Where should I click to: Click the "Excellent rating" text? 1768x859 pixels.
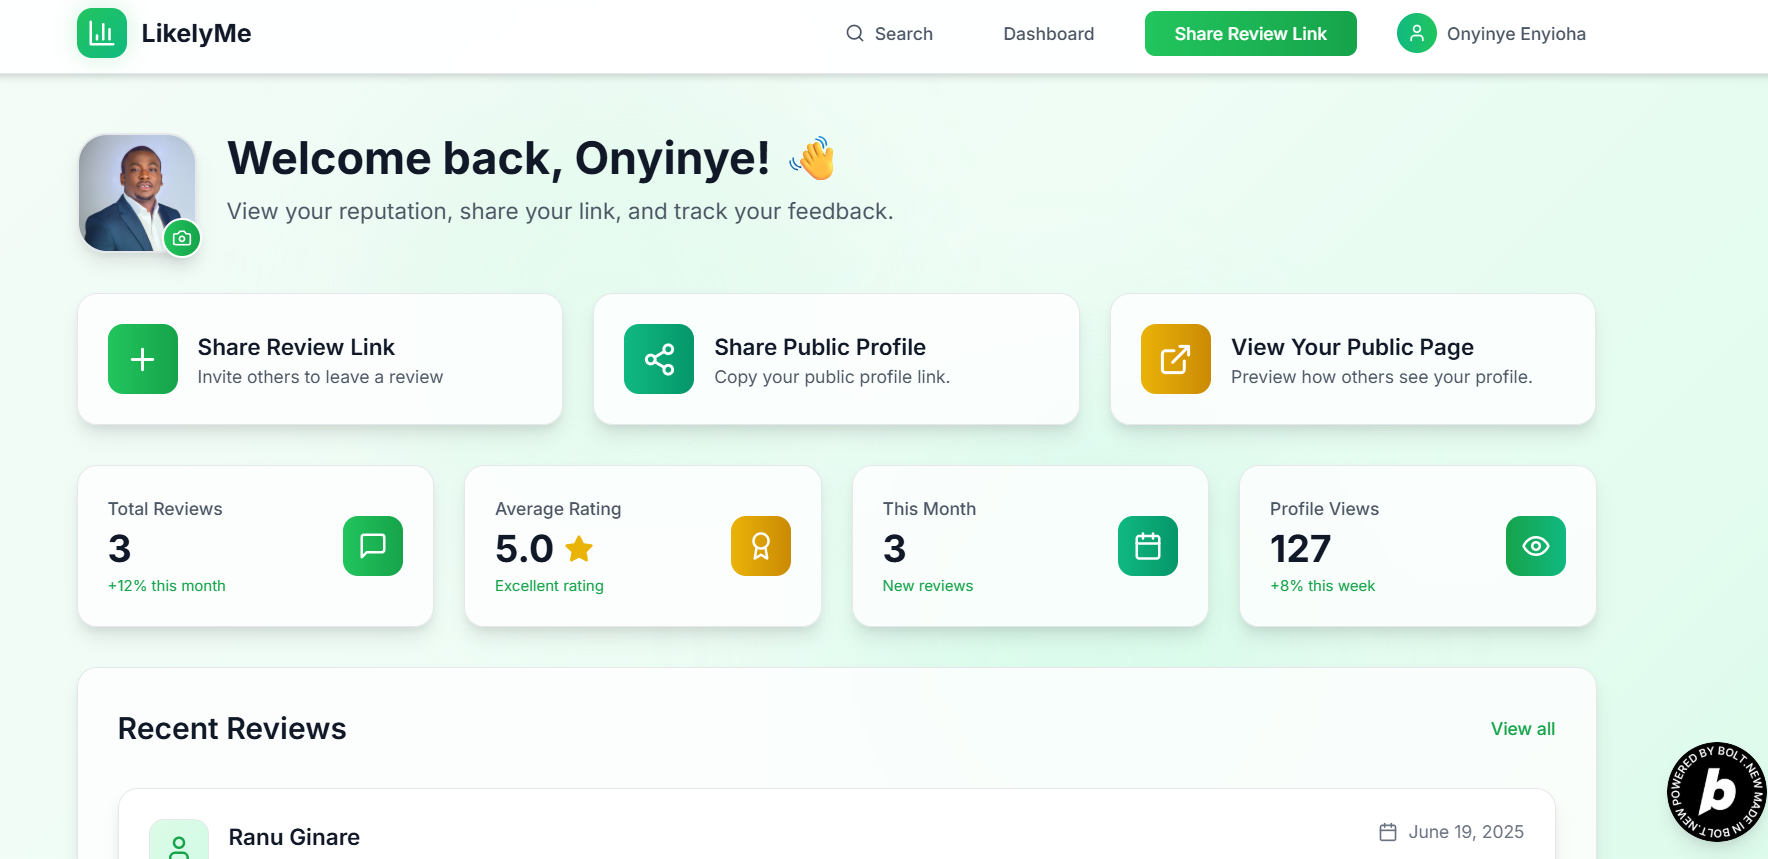tap(549, 586)
